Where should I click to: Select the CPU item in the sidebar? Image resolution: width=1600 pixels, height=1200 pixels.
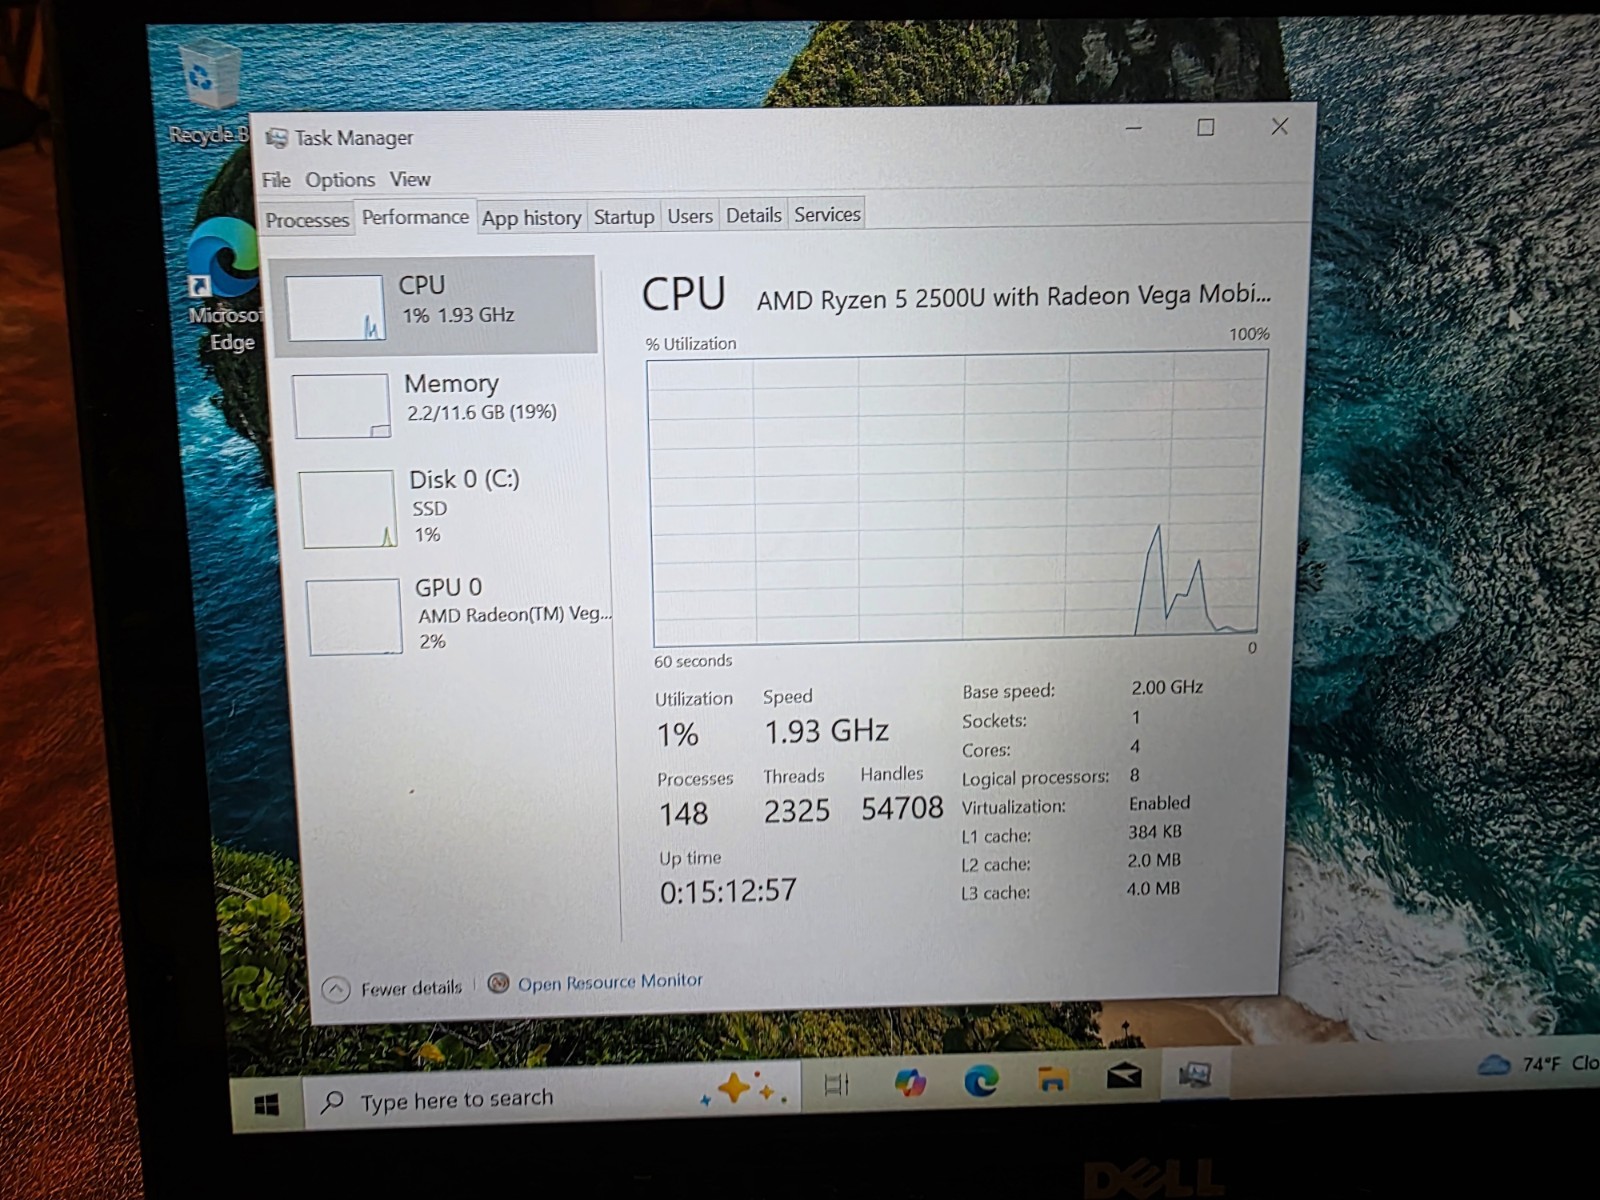[x=434, y=305]
